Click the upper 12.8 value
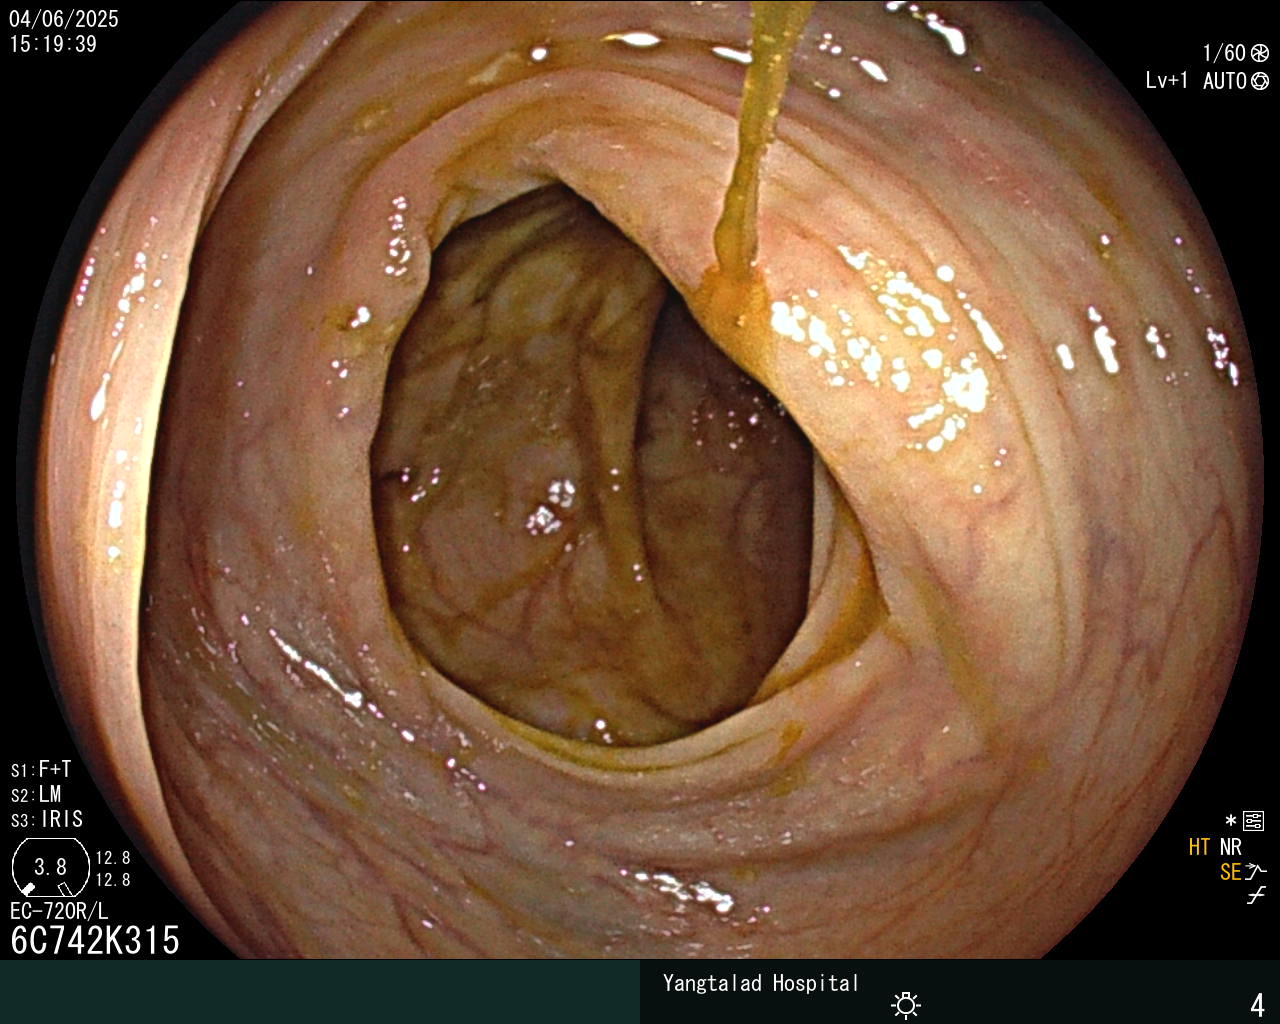 113,858
